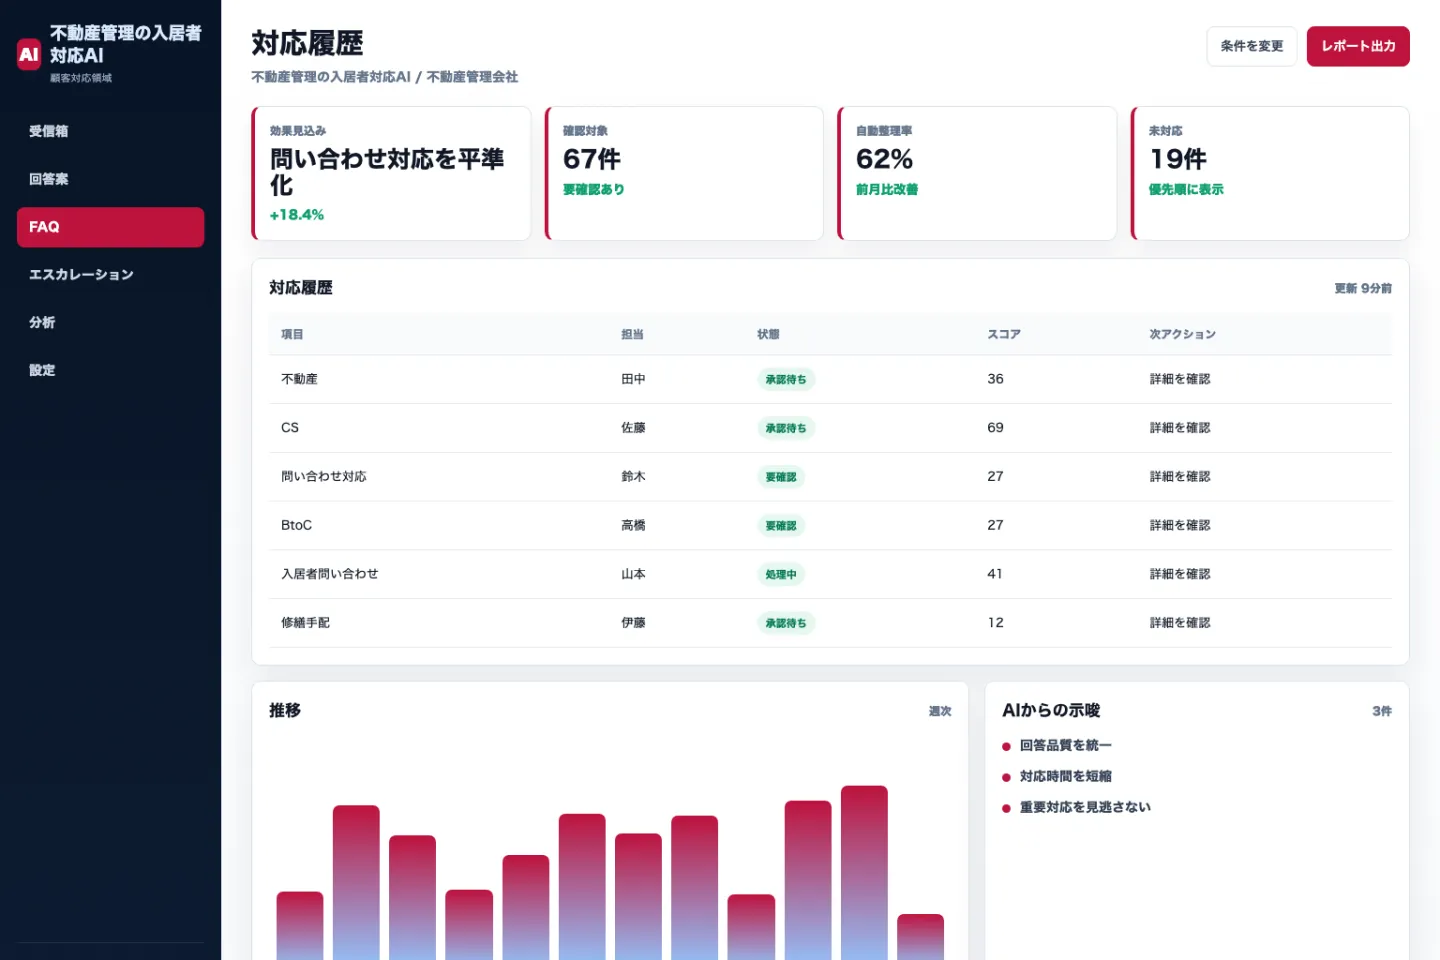Go to エスカレーション in sidebar
The height and width of the screenshot is (960, 1440).
coord(110,275)
